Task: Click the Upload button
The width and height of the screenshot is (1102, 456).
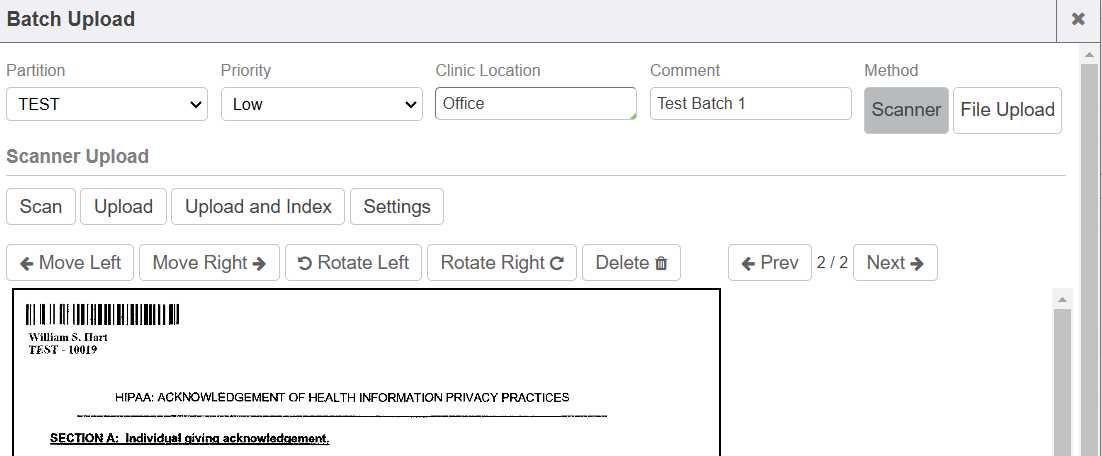Action: tap(123, 207)
